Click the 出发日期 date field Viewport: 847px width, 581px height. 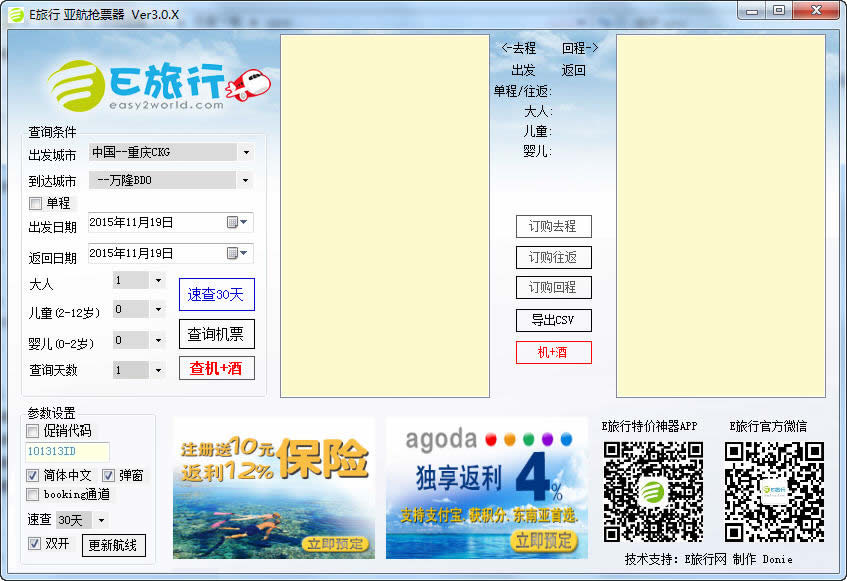(x=170, y=222)
